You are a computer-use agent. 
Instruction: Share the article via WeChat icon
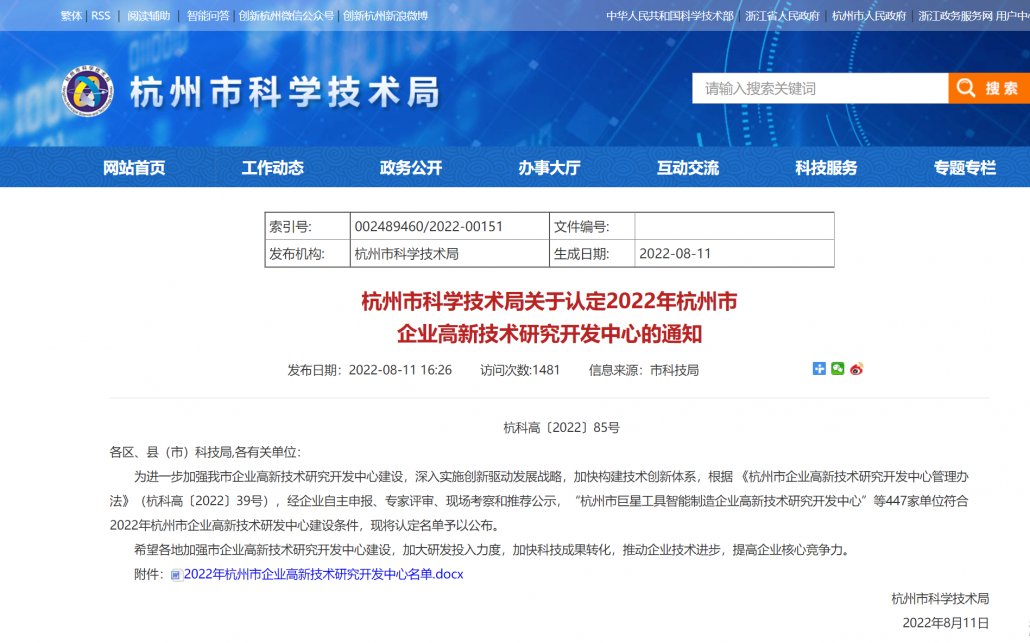(838, 369)
